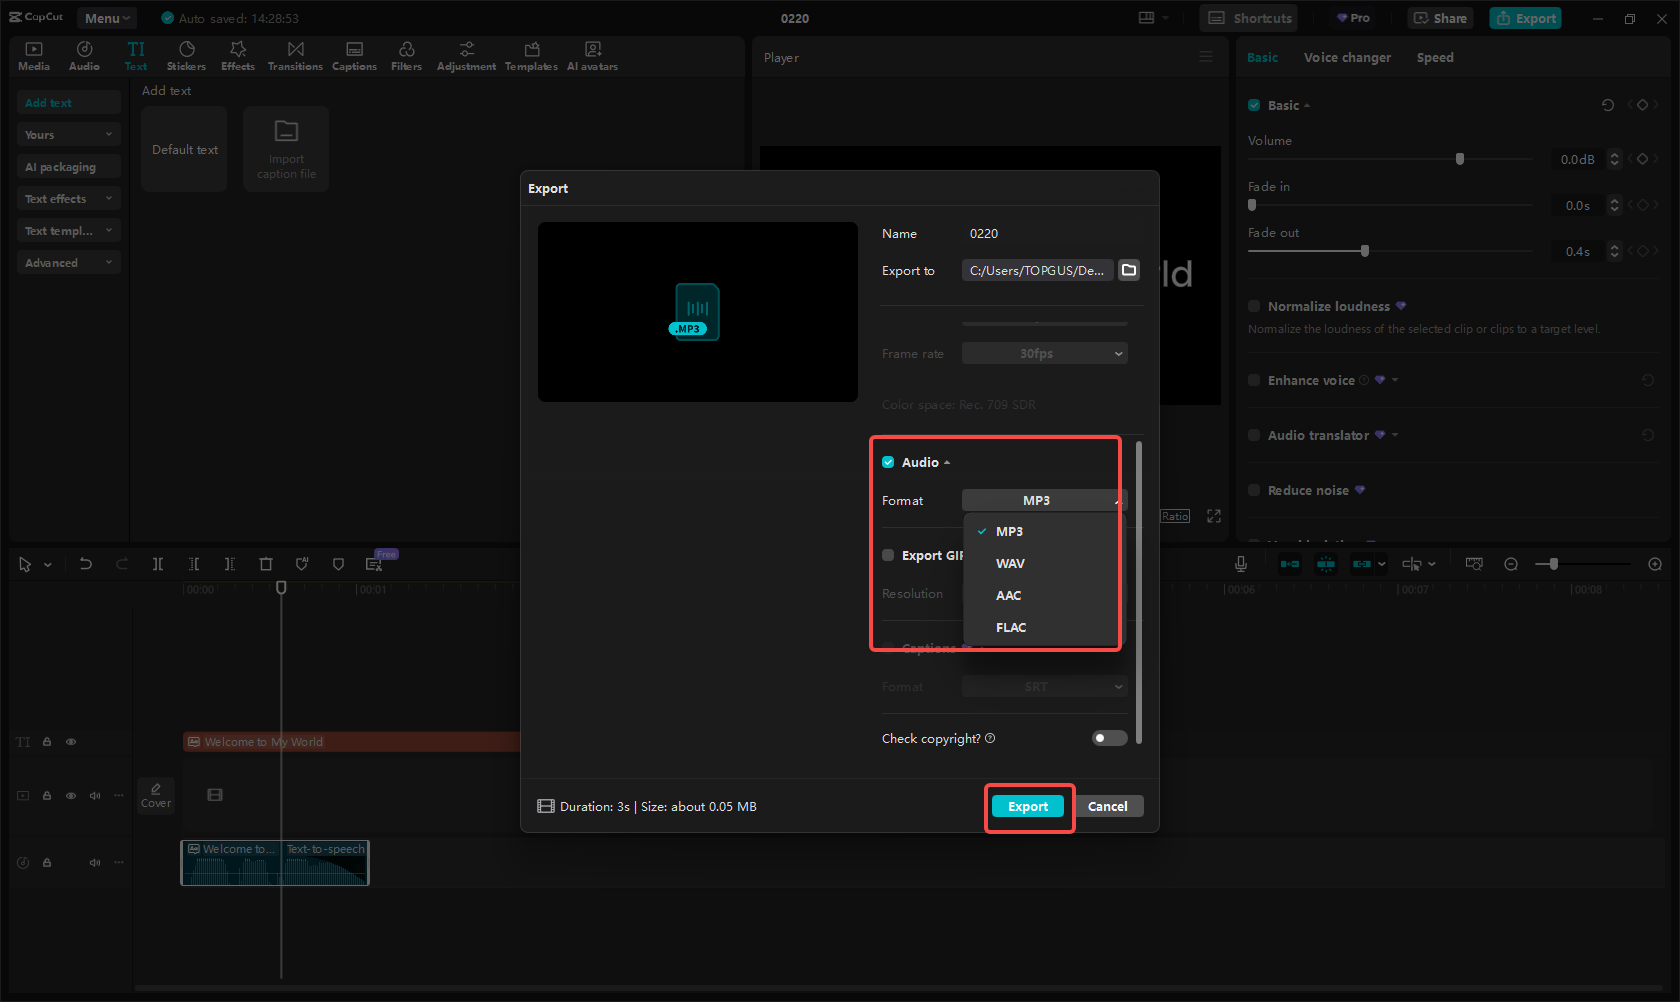Click Export button in the Export dialog
The image size is (1680, 1002).
coord(1028,806)
